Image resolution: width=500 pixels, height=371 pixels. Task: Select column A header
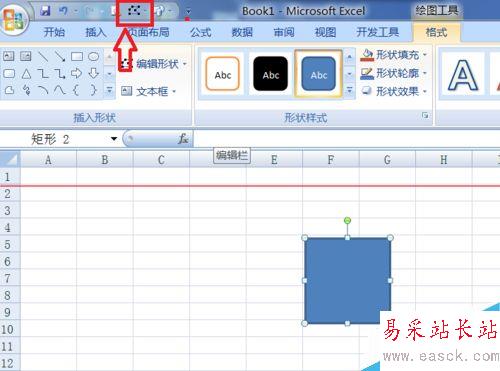48,160
